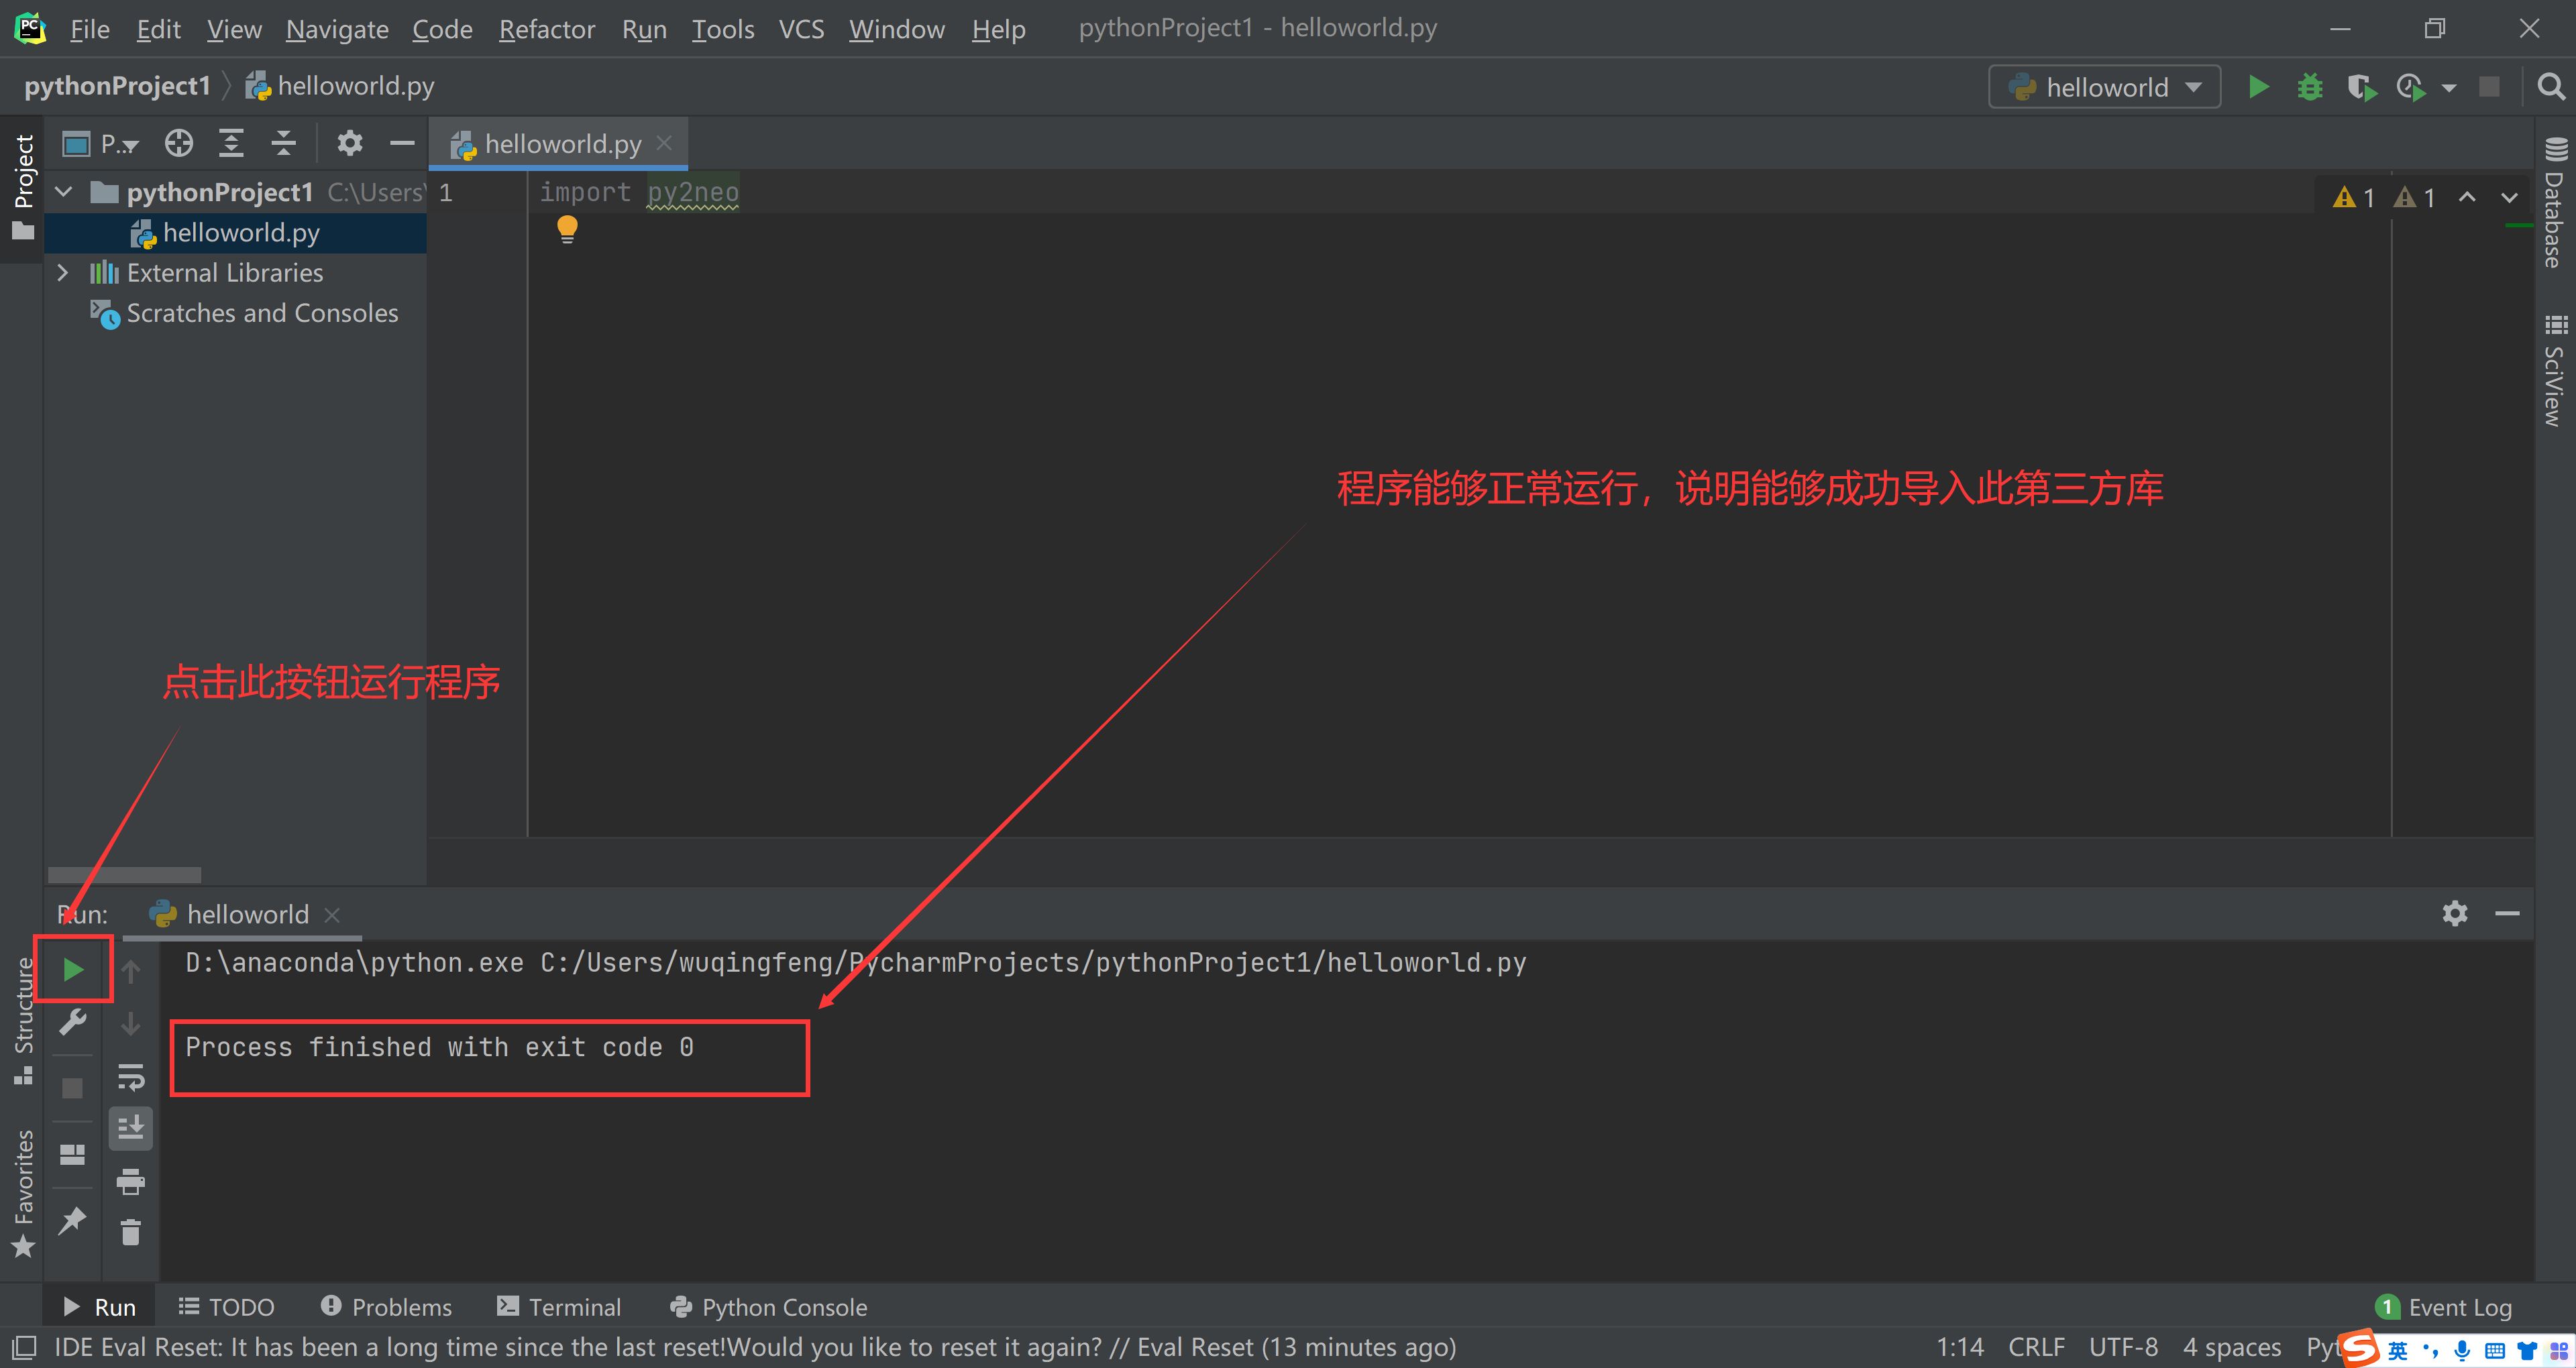The image size is (2576, 1368).
Task: Rerun helloworld in Run panel
Action: point(73,968)
